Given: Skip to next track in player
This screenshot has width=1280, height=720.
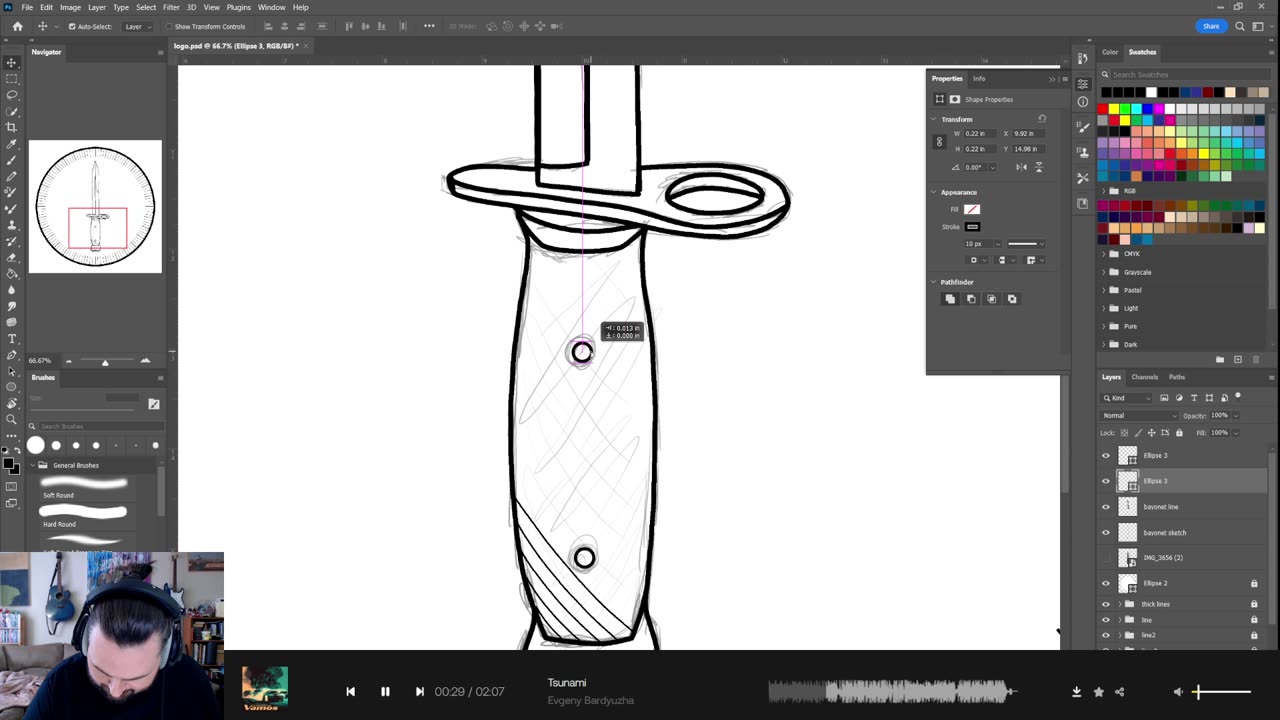Looking at the screenshot, I should (420, 691).
